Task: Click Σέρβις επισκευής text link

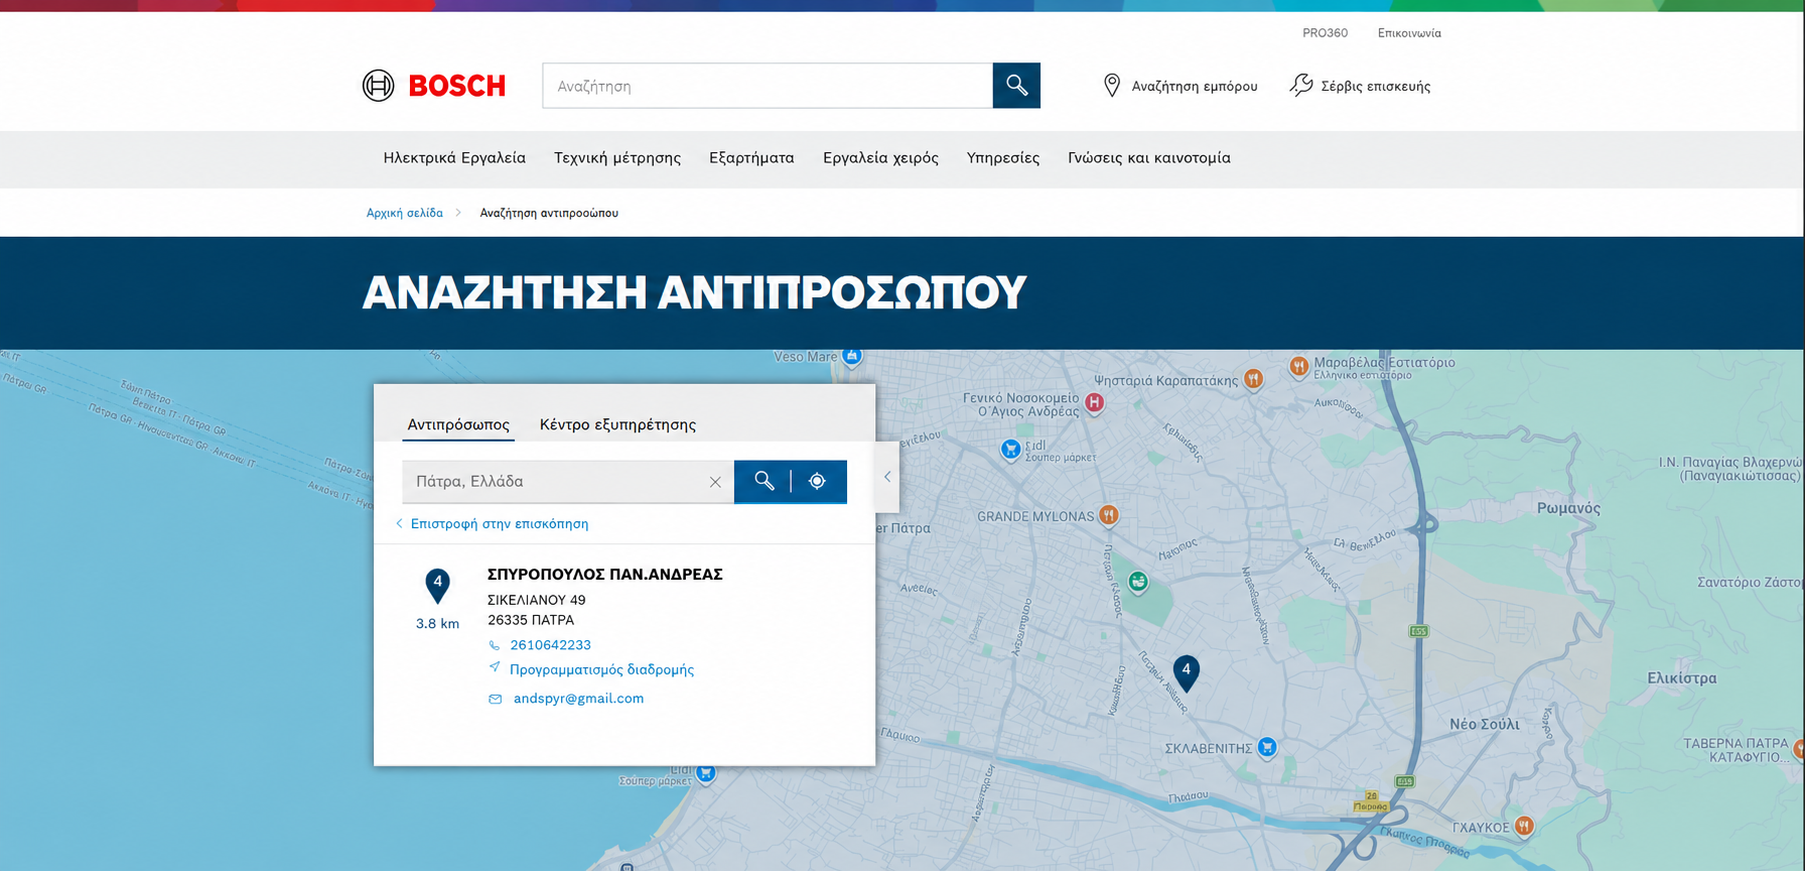Action: point(1375,86)
